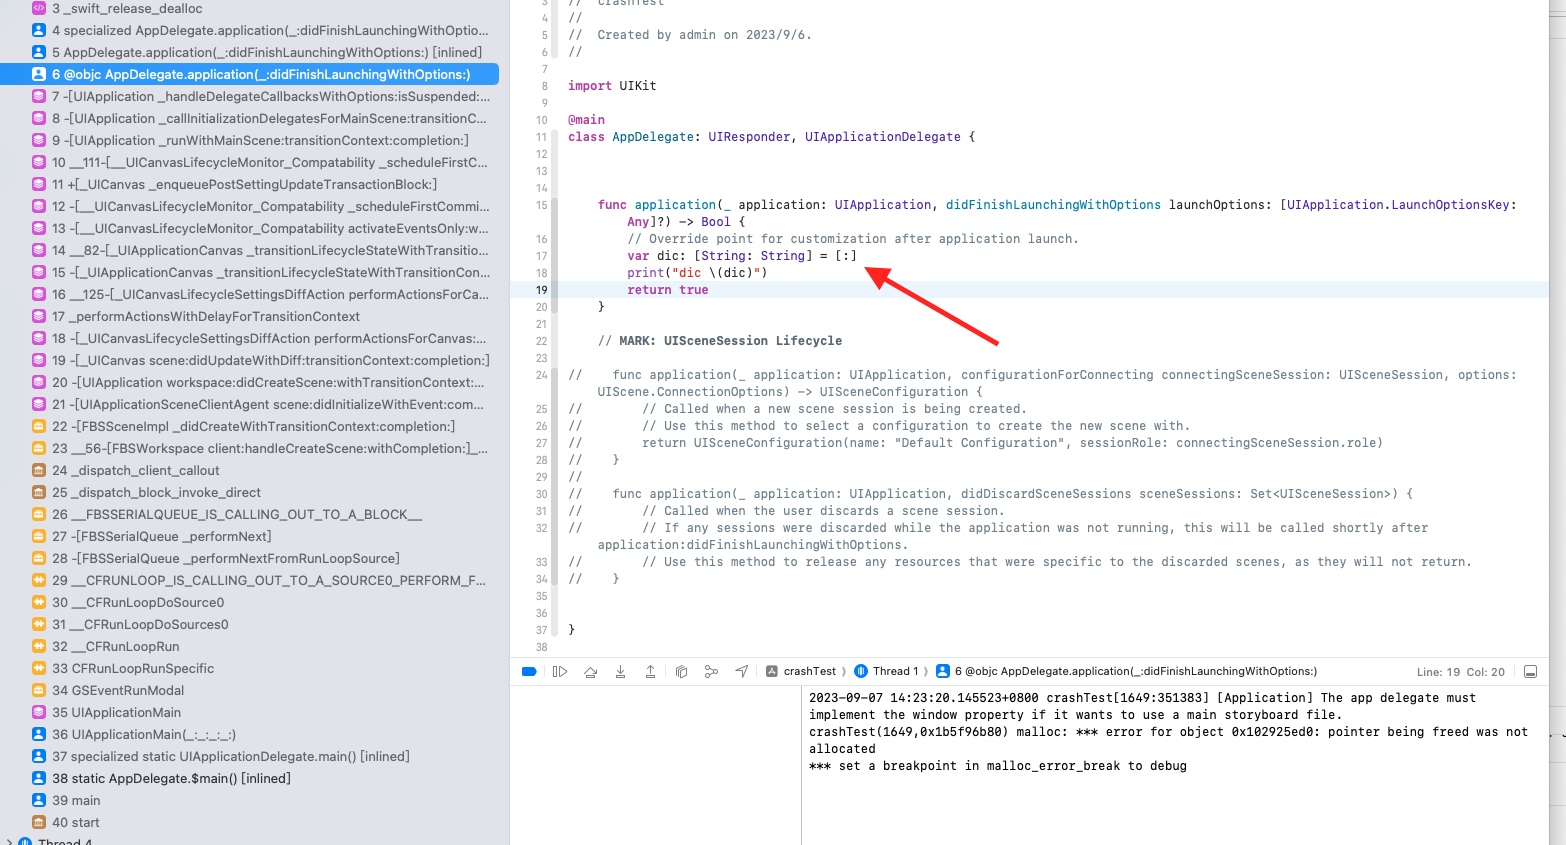
Task: Select frame 22 FBSSceneImpl _didCreateWithTransitionContext
Action: pos(250,426)
